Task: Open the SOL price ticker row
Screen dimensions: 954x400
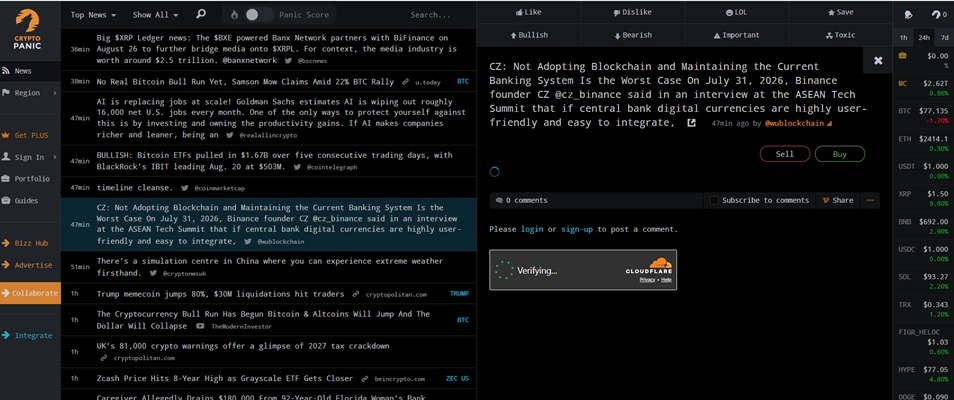Action: (923, 281)
